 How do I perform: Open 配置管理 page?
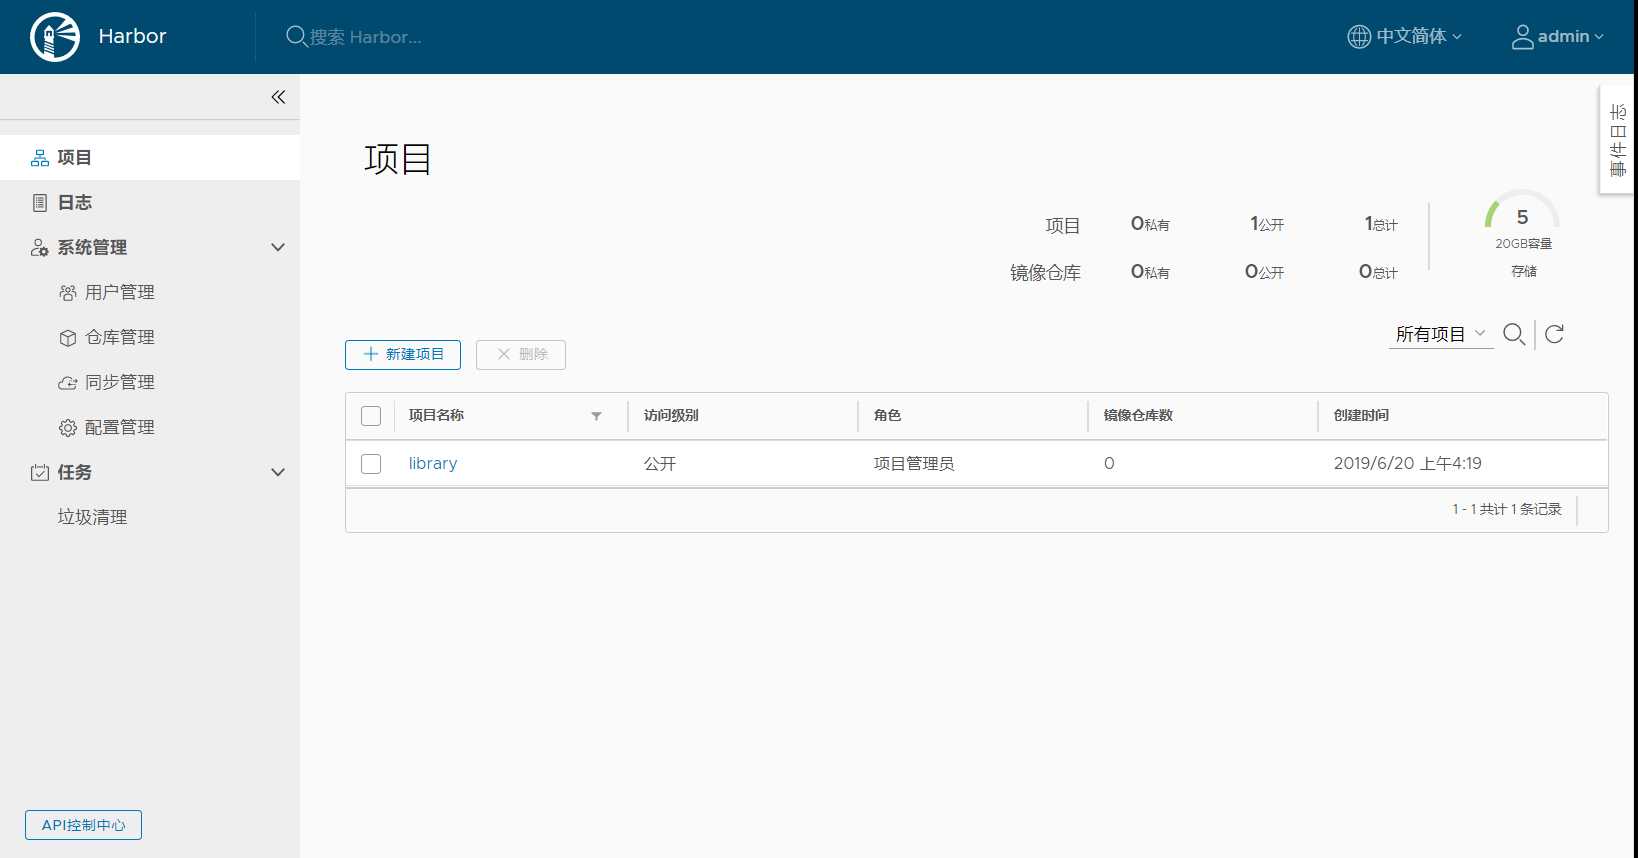point(119,428)
